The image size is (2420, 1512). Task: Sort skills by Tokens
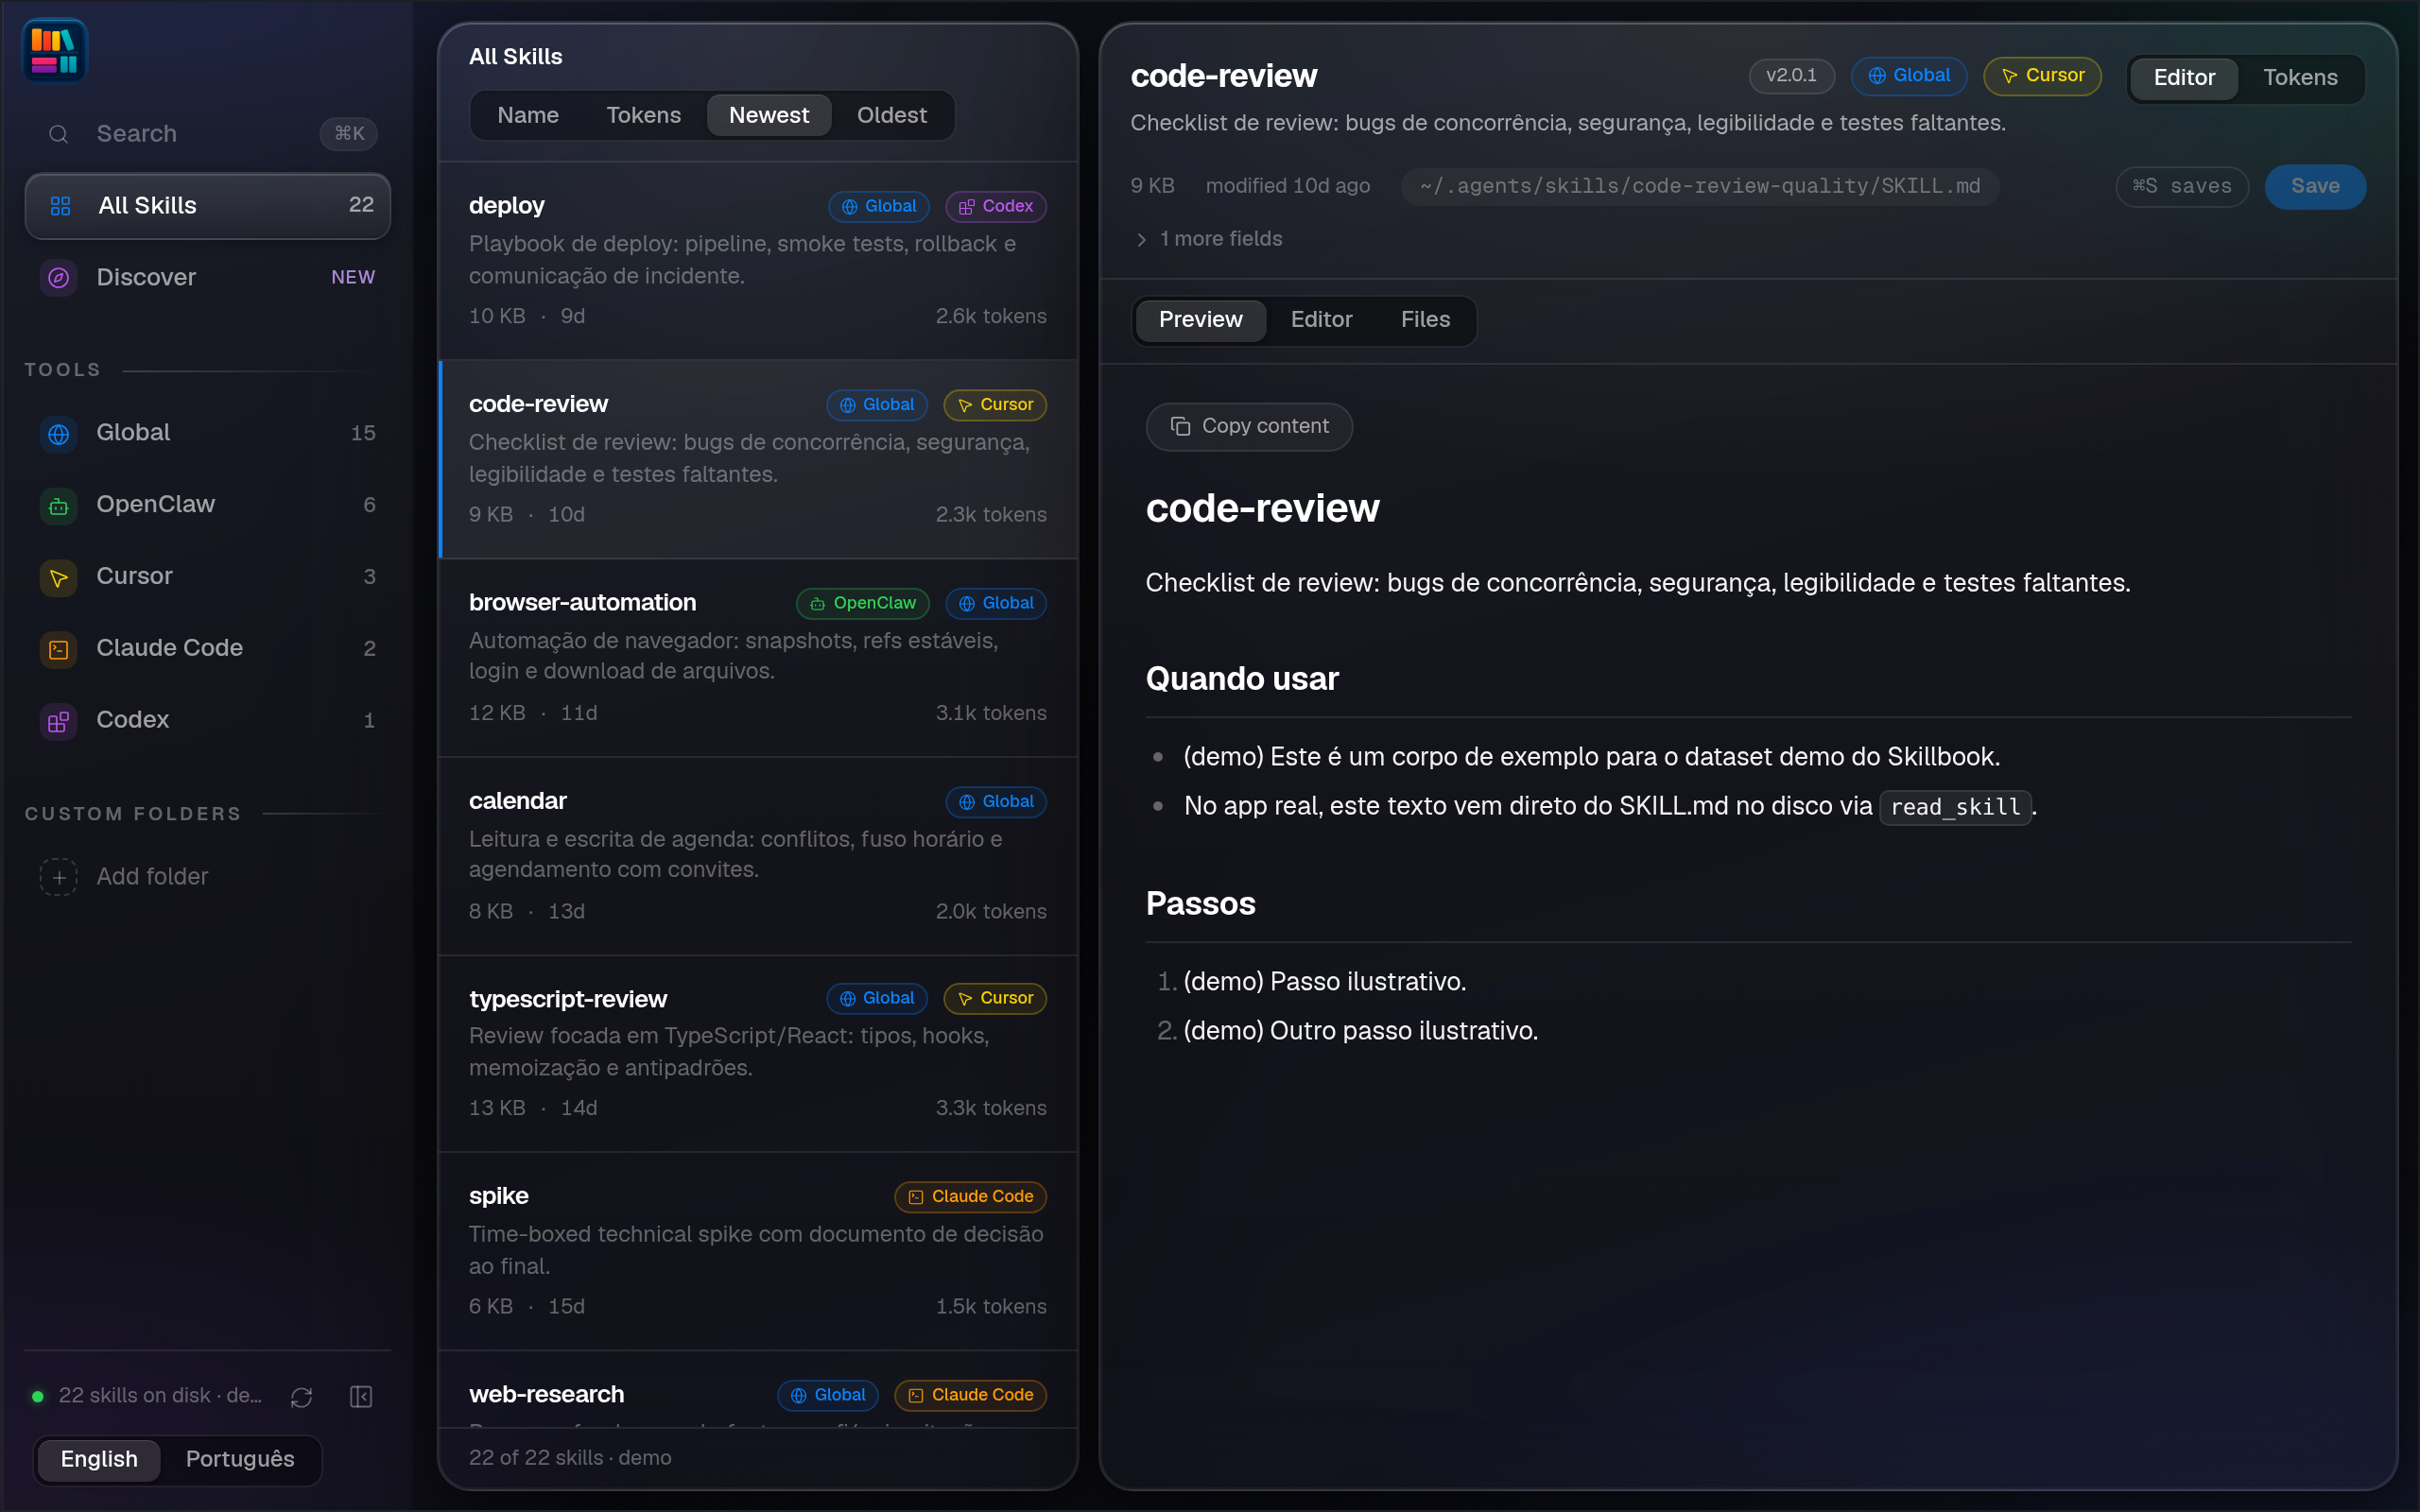pyautogui.click(x=643, y=116)
